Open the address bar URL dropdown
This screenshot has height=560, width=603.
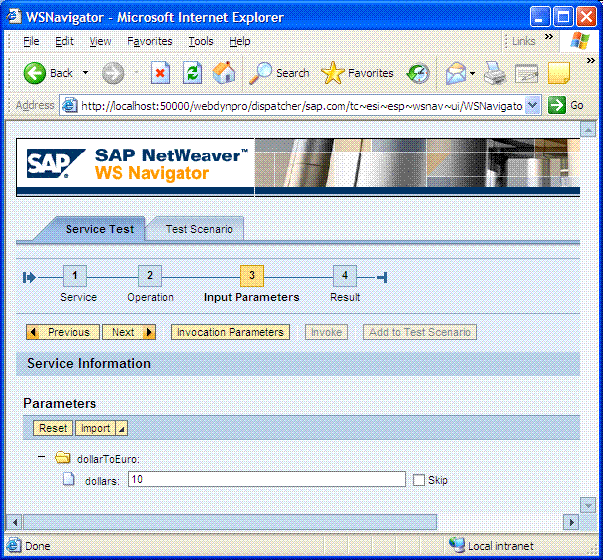532,105
